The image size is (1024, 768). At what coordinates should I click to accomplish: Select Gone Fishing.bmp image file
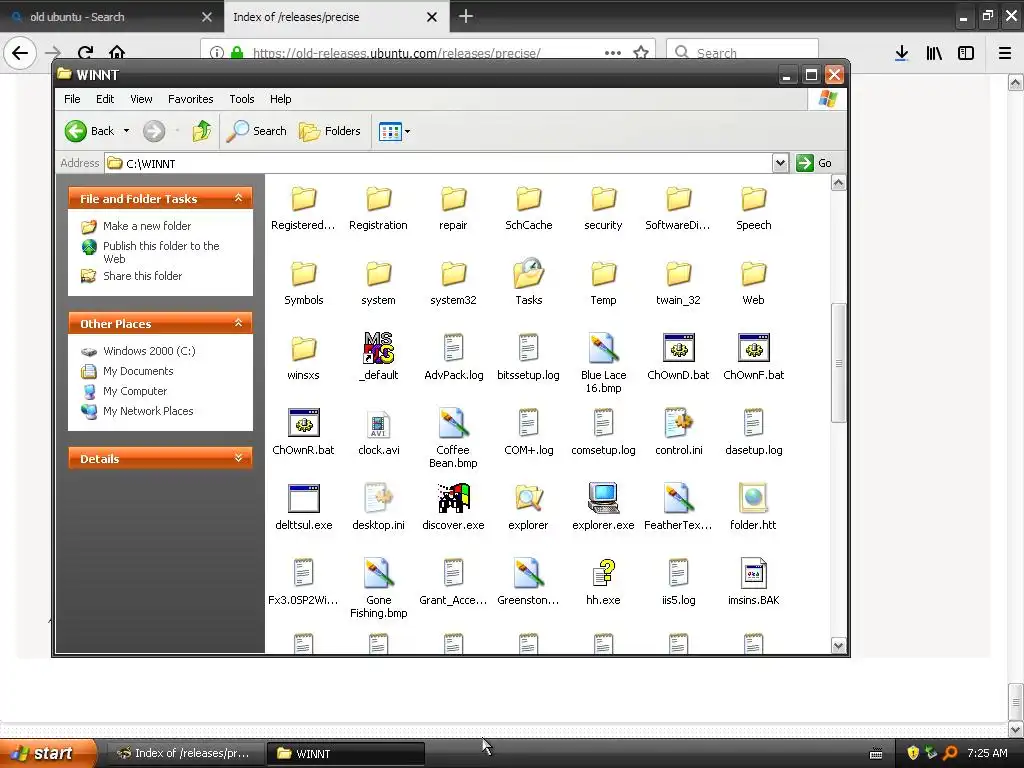(x=378, y=588)
